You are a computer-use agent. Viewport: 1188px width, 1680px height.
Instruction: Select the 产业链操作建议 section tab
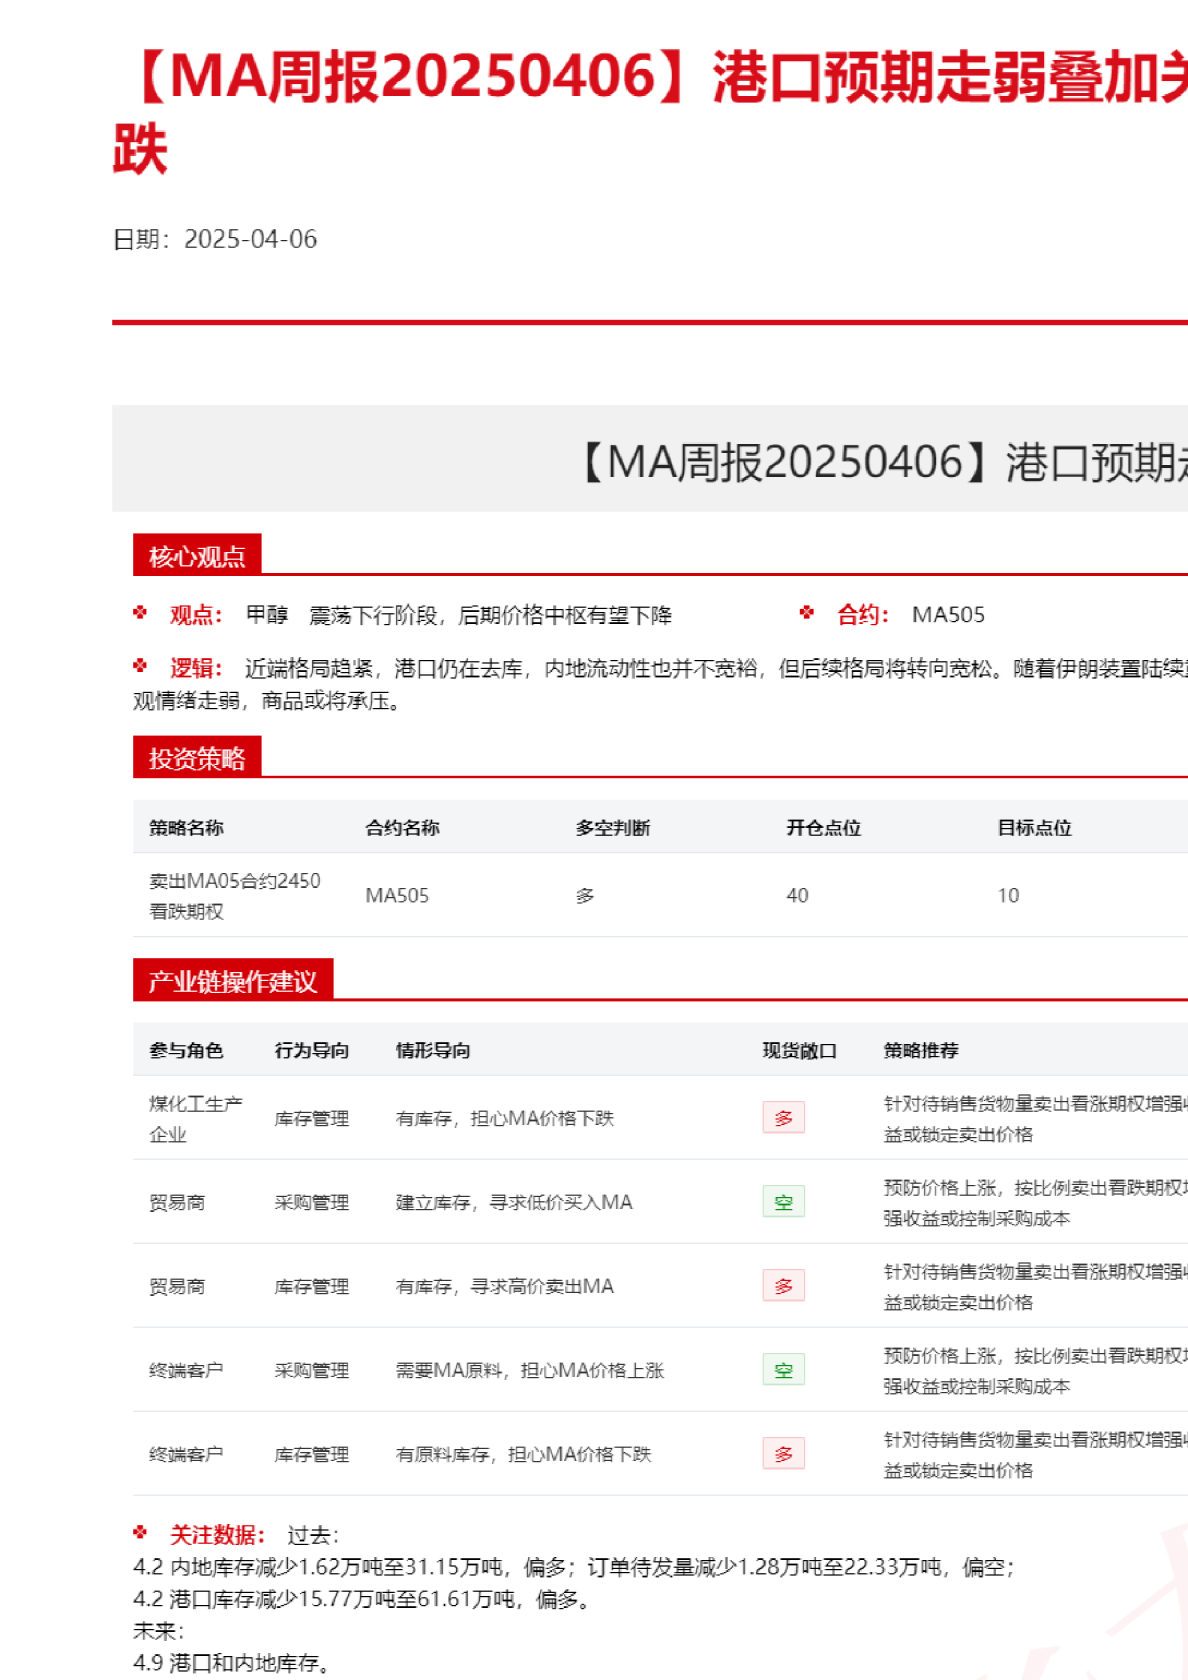pos(233,981)
